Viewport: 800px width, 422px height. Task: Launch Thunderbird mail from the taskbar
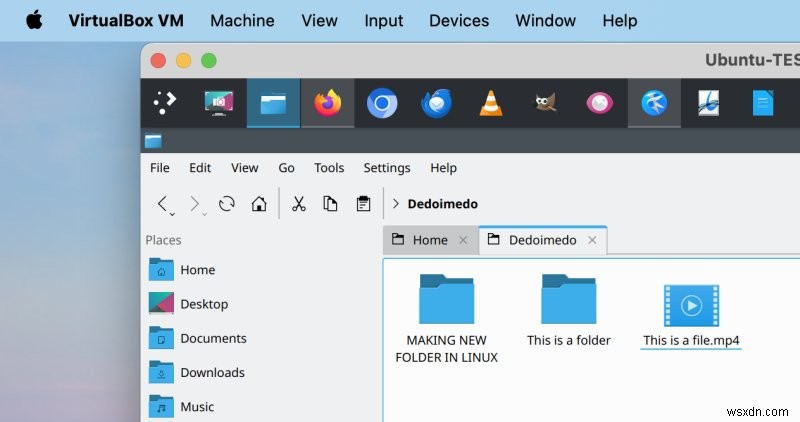(x=436, y=103)
